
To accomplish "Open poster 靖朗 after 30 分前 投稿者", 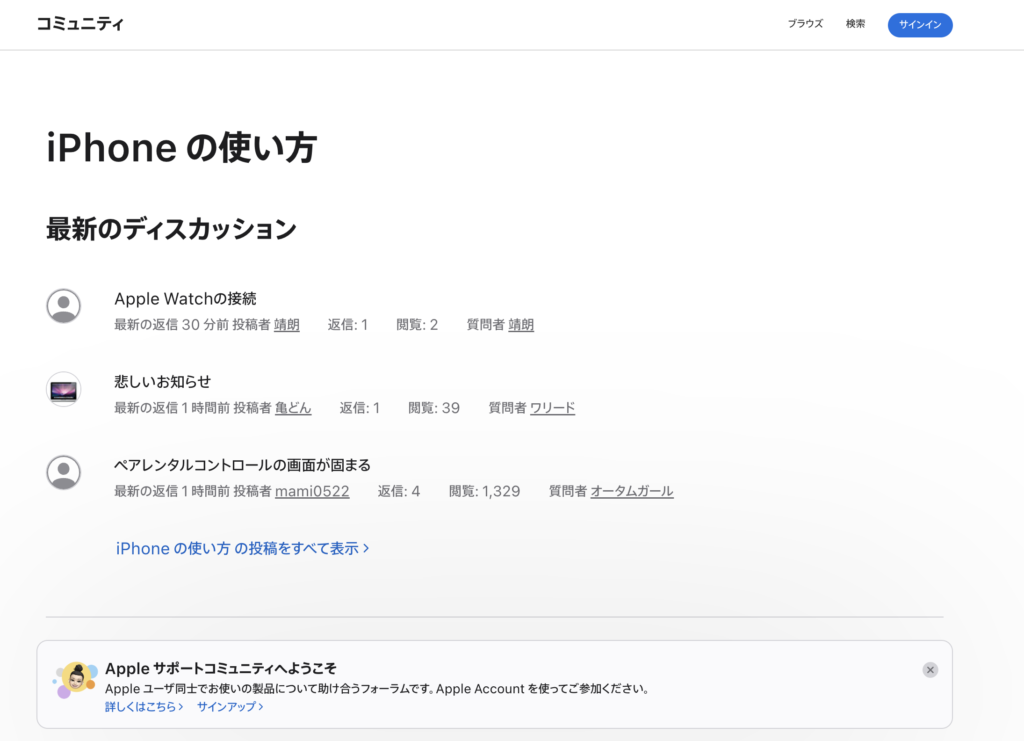I will 287,324.
